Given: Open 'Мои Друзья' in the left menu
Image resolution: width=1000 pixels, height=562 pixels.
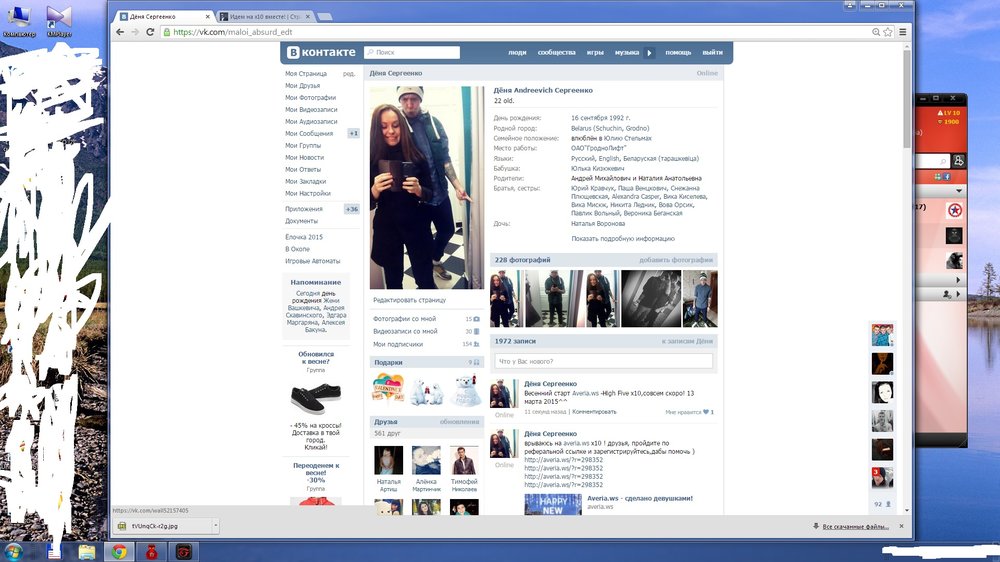Looking at the screenshot, I should (303, 86).
